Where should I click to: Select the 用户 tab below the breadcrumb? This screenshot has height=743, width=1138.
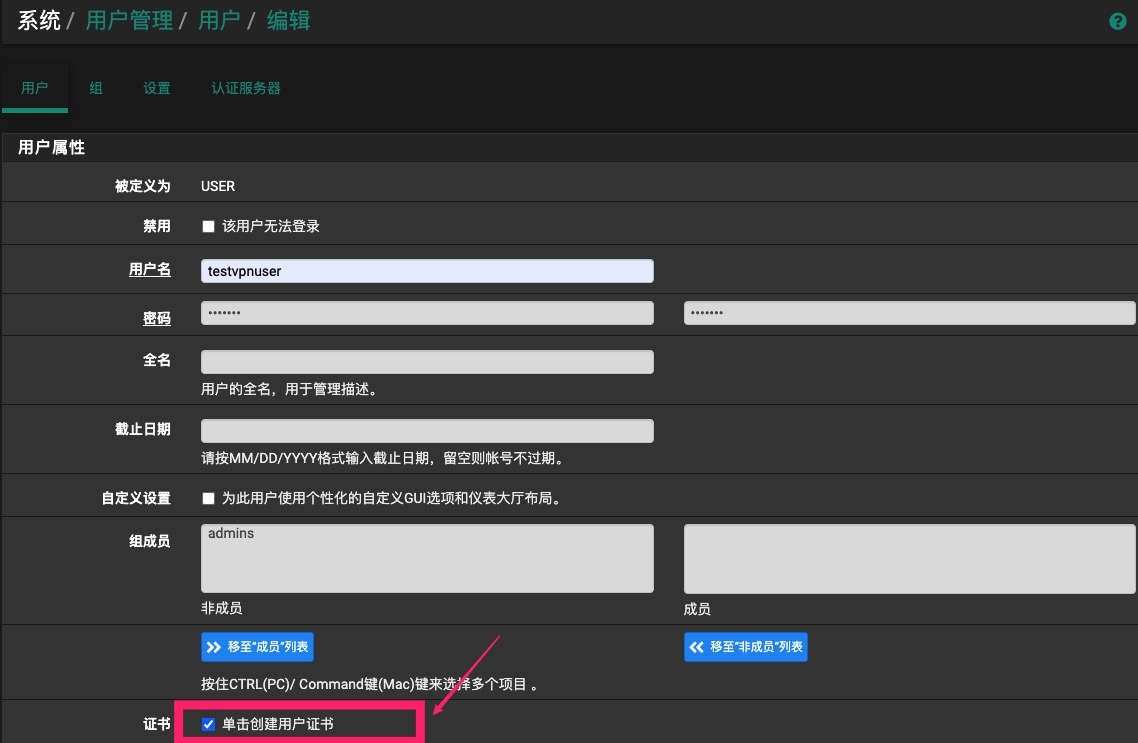tap(35, 88)
